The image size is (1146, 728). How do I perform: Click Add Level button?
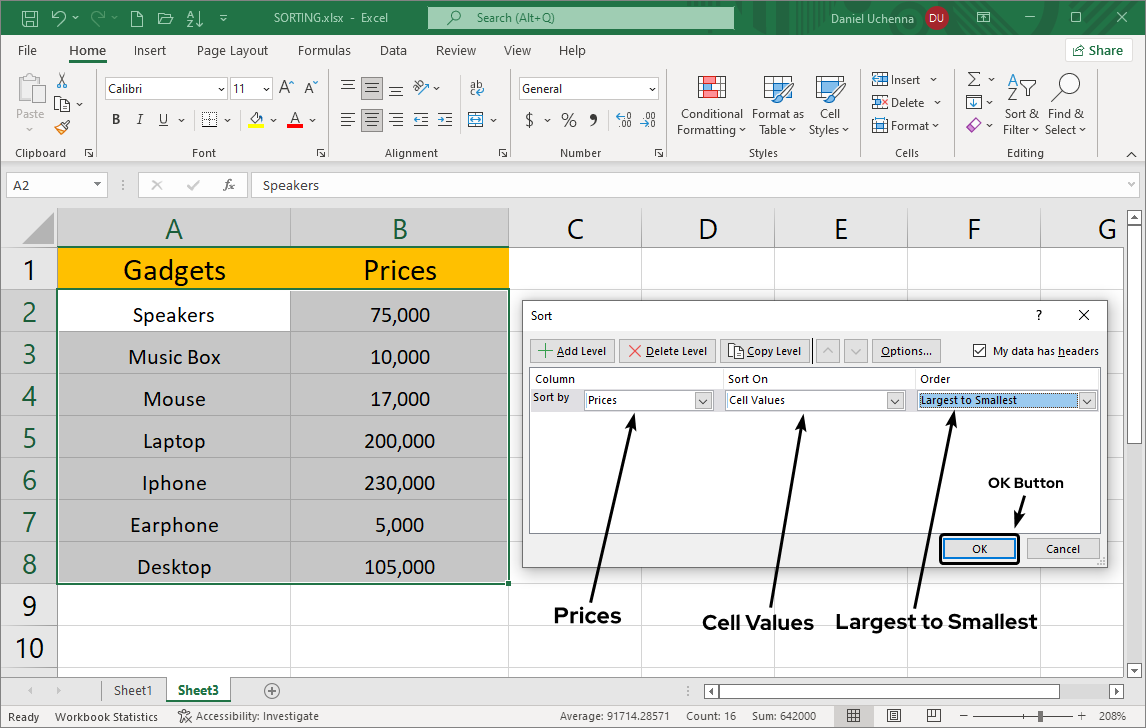[x=572, y=351]
